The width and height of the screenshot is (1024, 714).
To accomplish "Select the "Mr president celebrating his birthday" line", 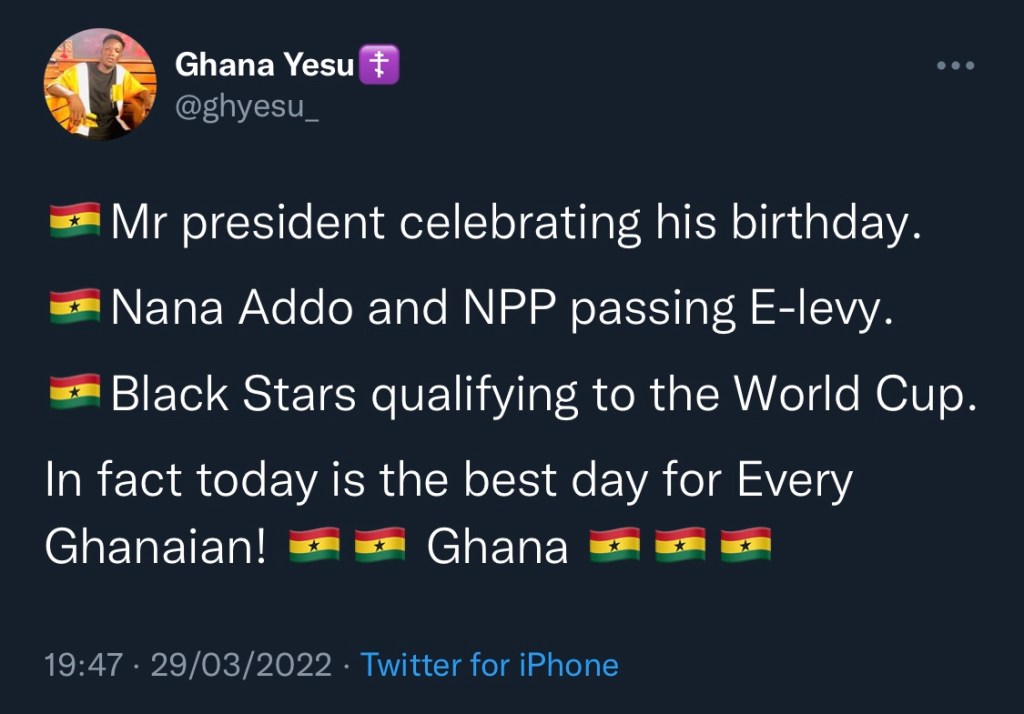I will [514, 222].
